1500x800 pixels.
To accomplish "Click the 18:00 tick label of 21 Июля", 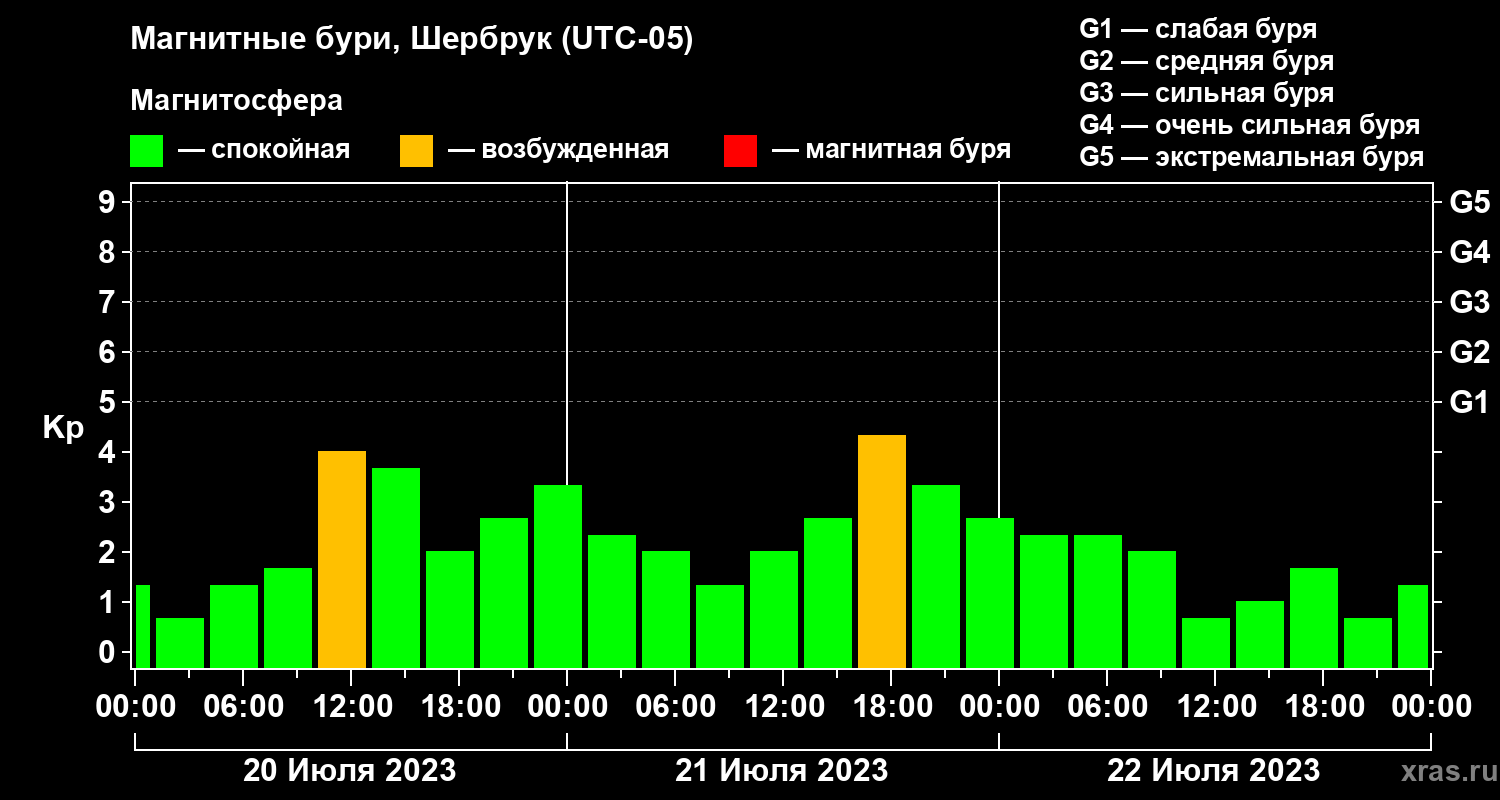I will click(891, 706).
